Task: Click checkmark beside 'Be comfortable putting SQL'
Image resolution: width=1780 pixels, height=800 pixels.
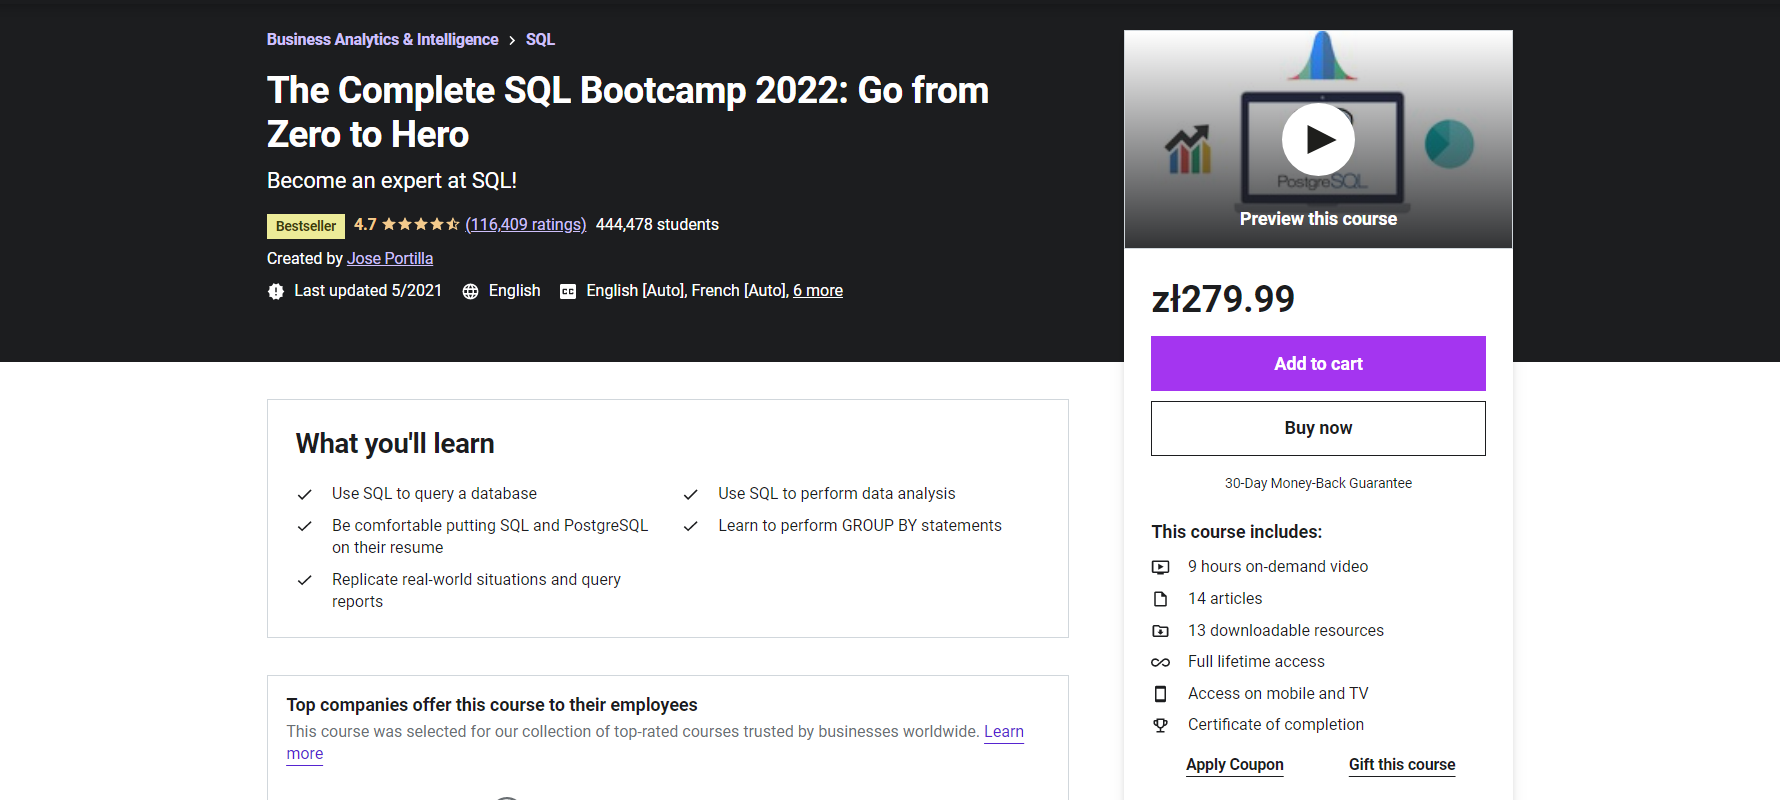Action: tap(305, 526)
